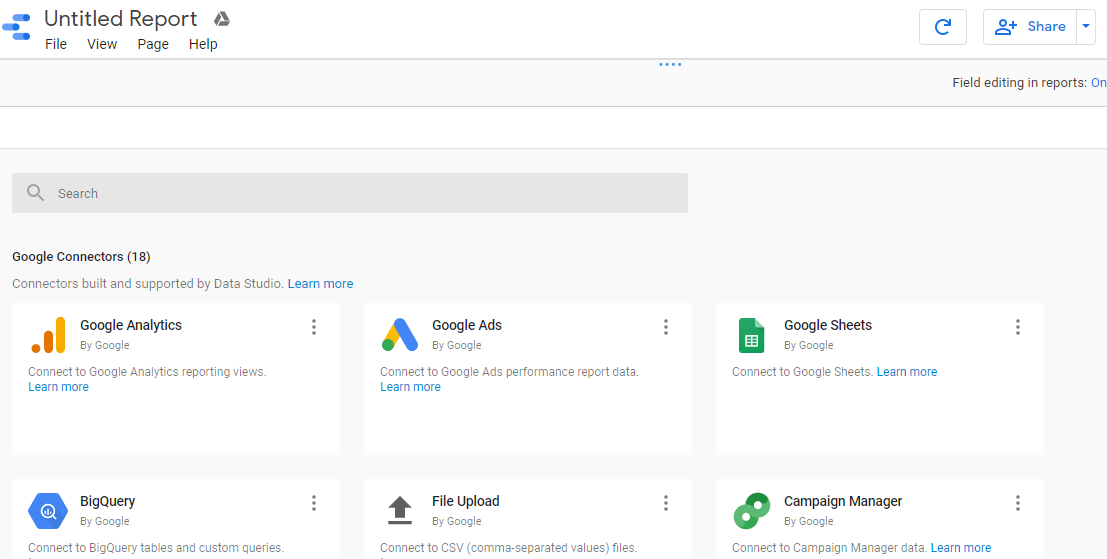The image size is (1107, 559).
Task: Select the File Upload arrow icon
Action: pos(400,511)
